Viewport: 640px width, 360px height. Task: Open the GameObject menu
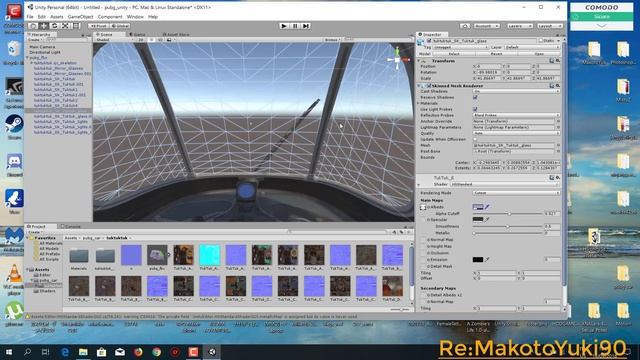coord(80,17)
